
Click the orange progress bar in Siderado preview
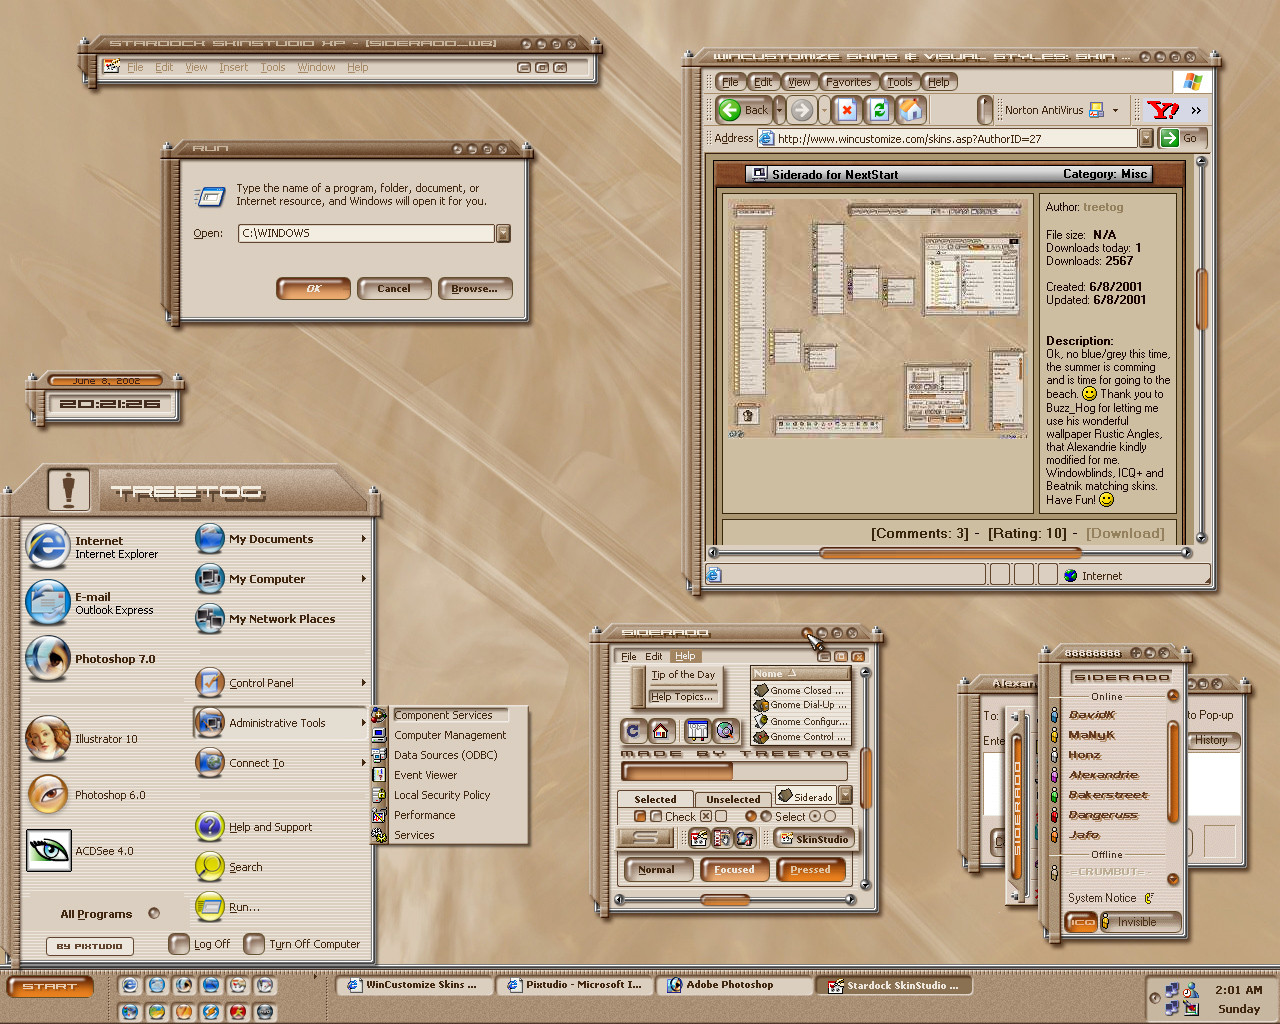click(678, 771)
